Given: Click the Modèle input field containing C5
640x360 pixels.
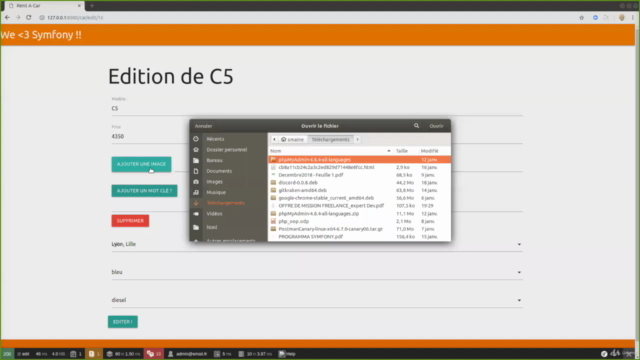Looking at the screenshot, I should [x=317, y=109].
